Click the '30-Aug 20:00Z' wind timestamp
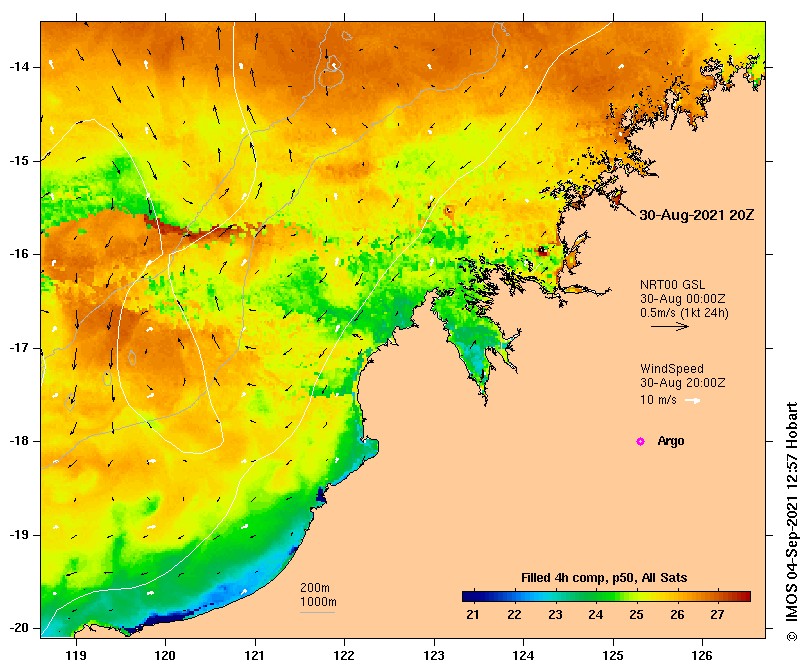The height and width of the screenshot is (672, 809). tap(683, 383)
